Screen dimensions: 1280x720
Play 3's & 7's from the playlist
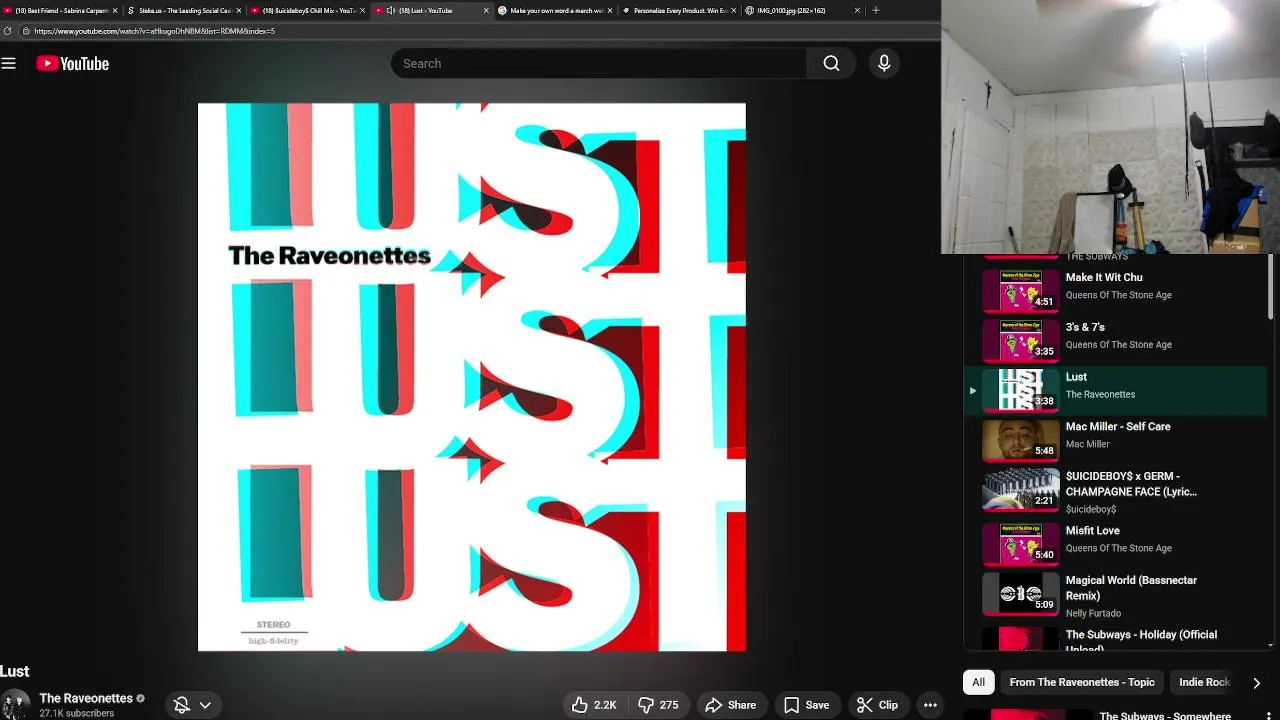(x=1020, y=340)
